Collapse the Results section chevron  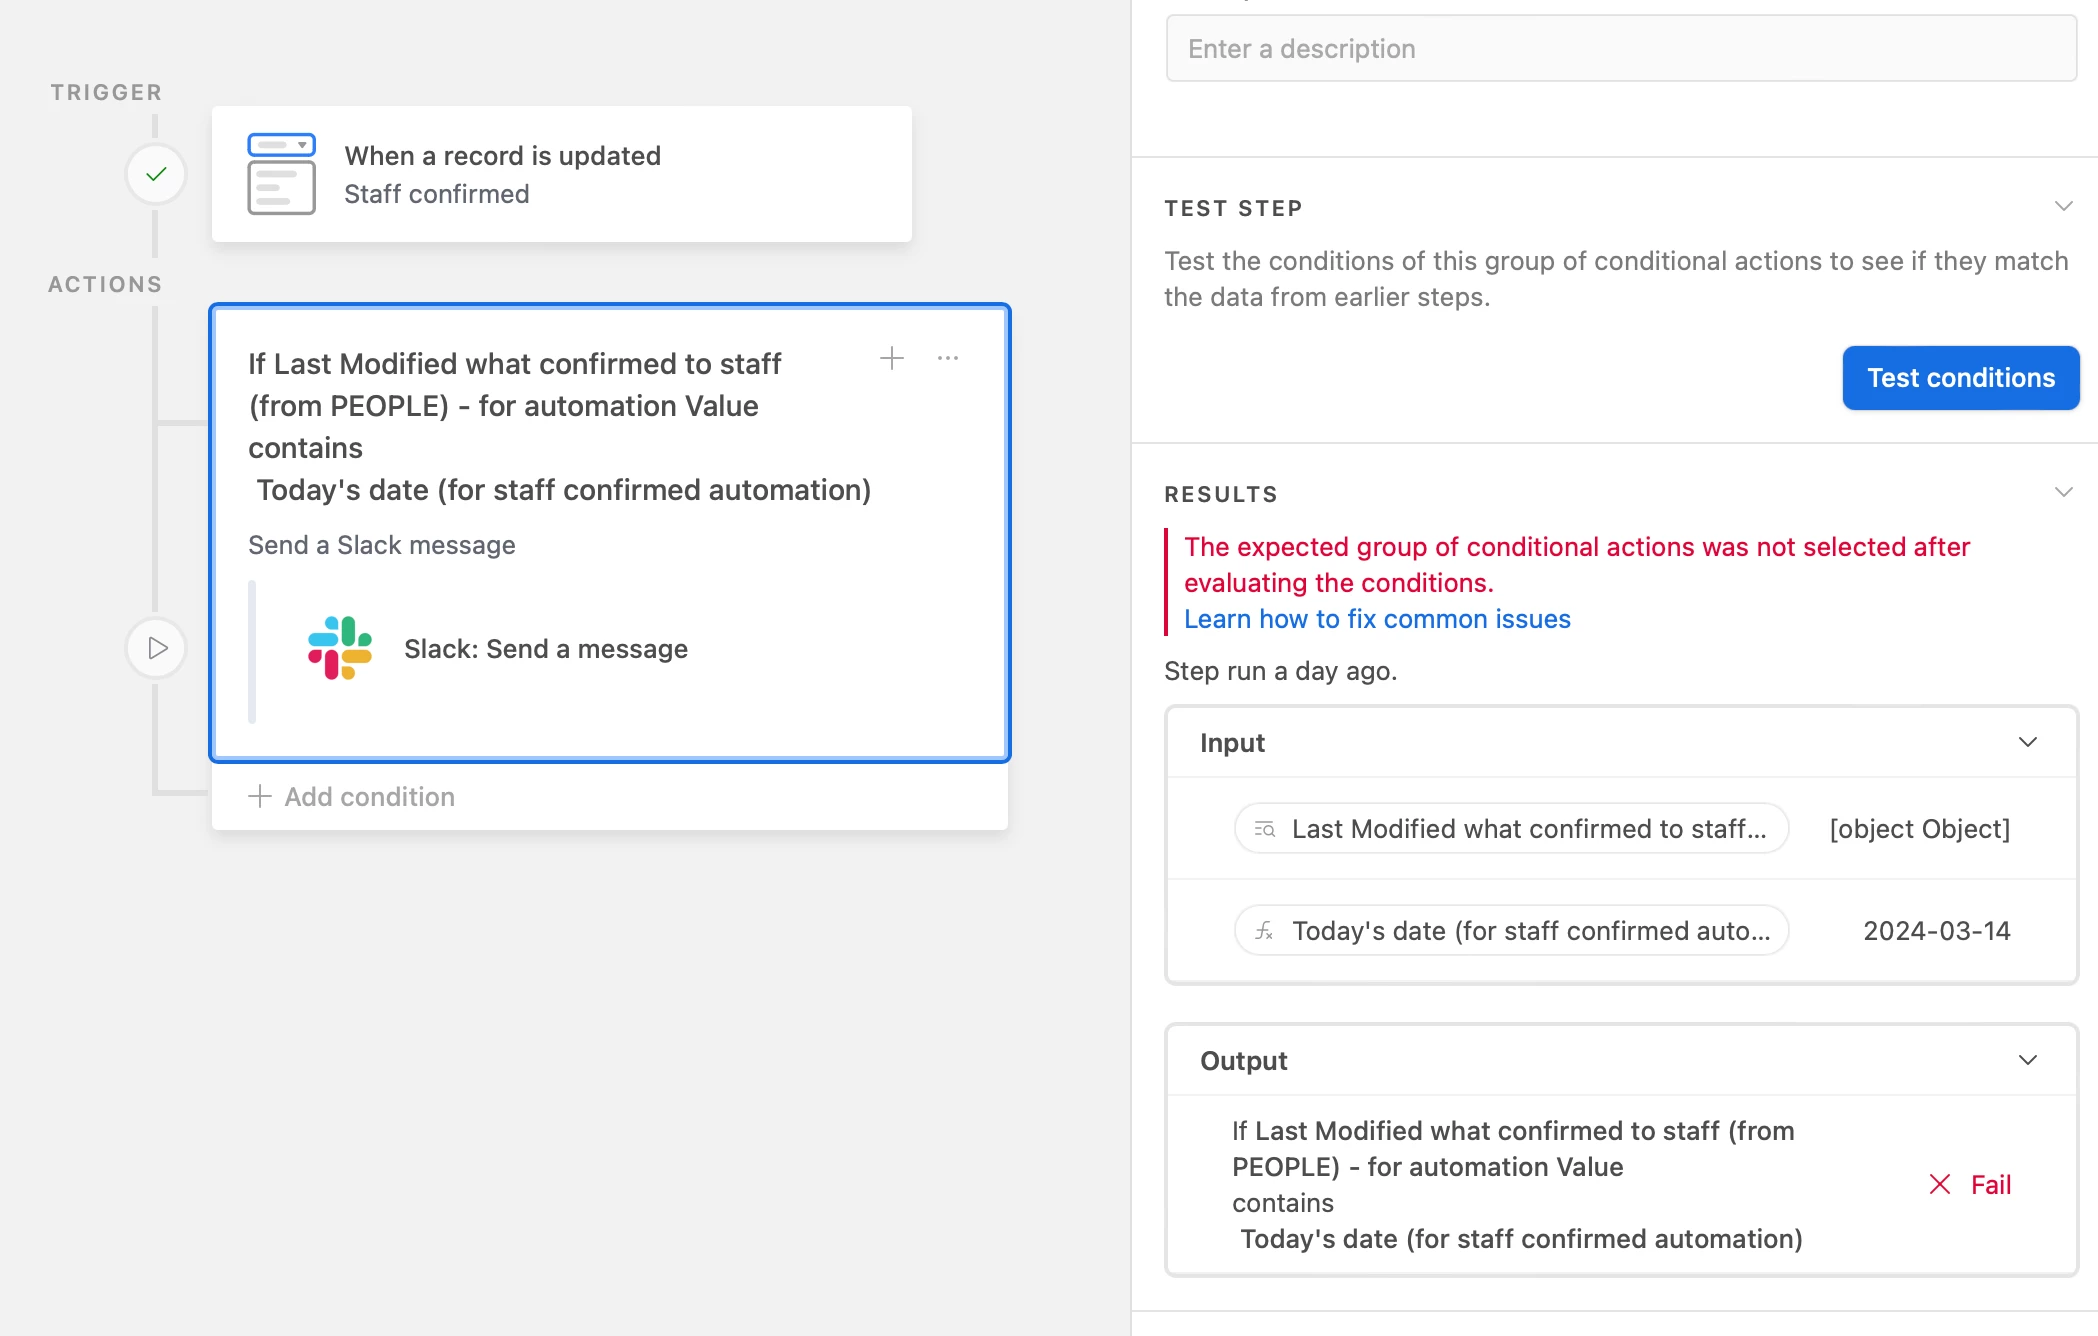click(2063, 493)
